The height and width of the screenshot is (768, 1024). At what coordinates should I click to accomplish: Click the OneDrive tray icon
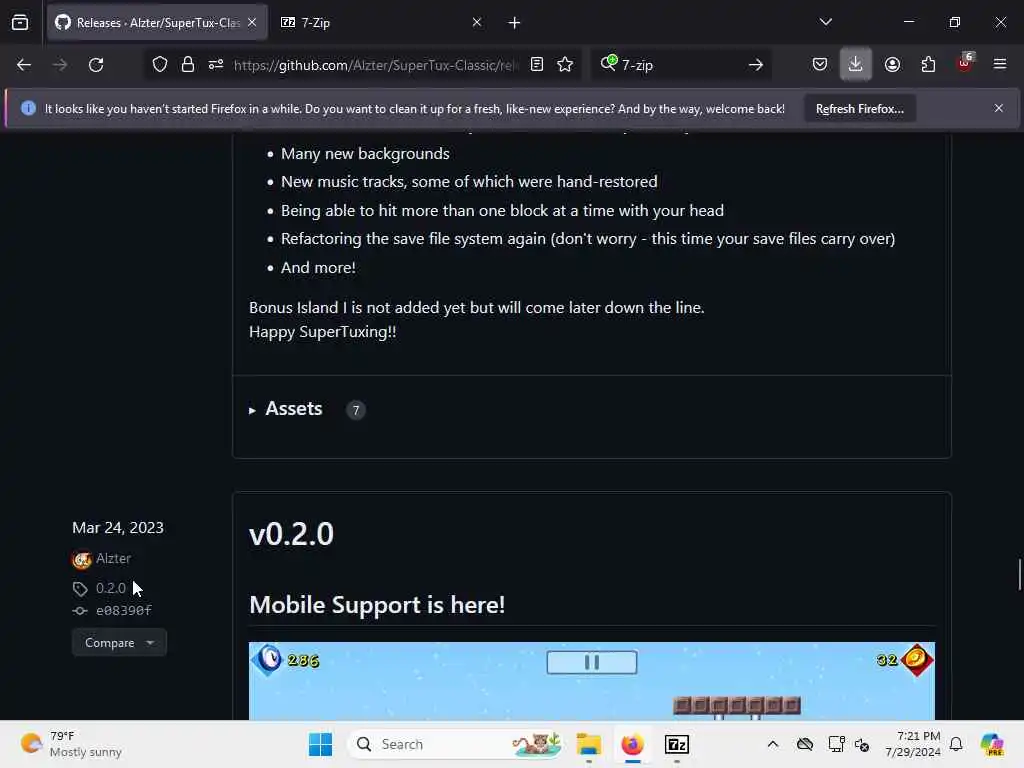[805, 744]
